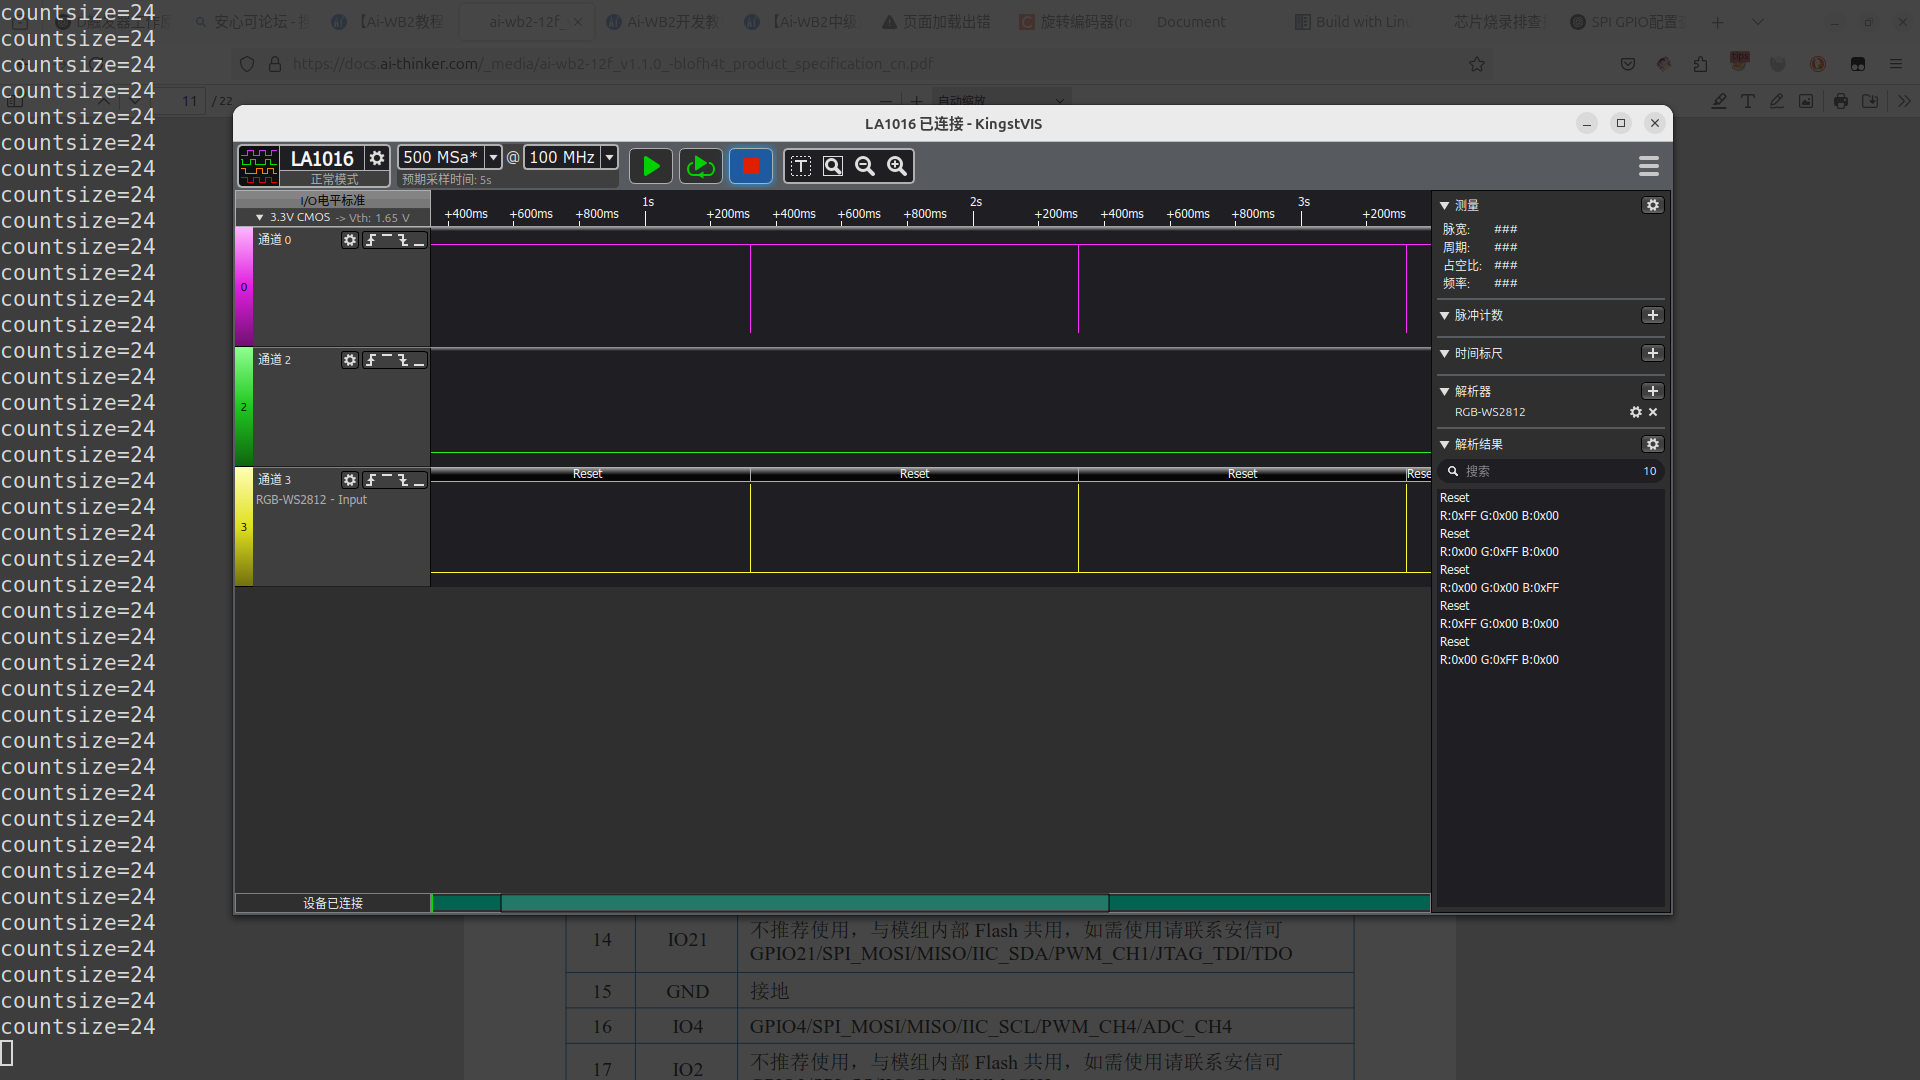Click the RGB-WS2812 analyzer name
Viewport: 1920px width, 1080px height.
[x=1490, y=412]
